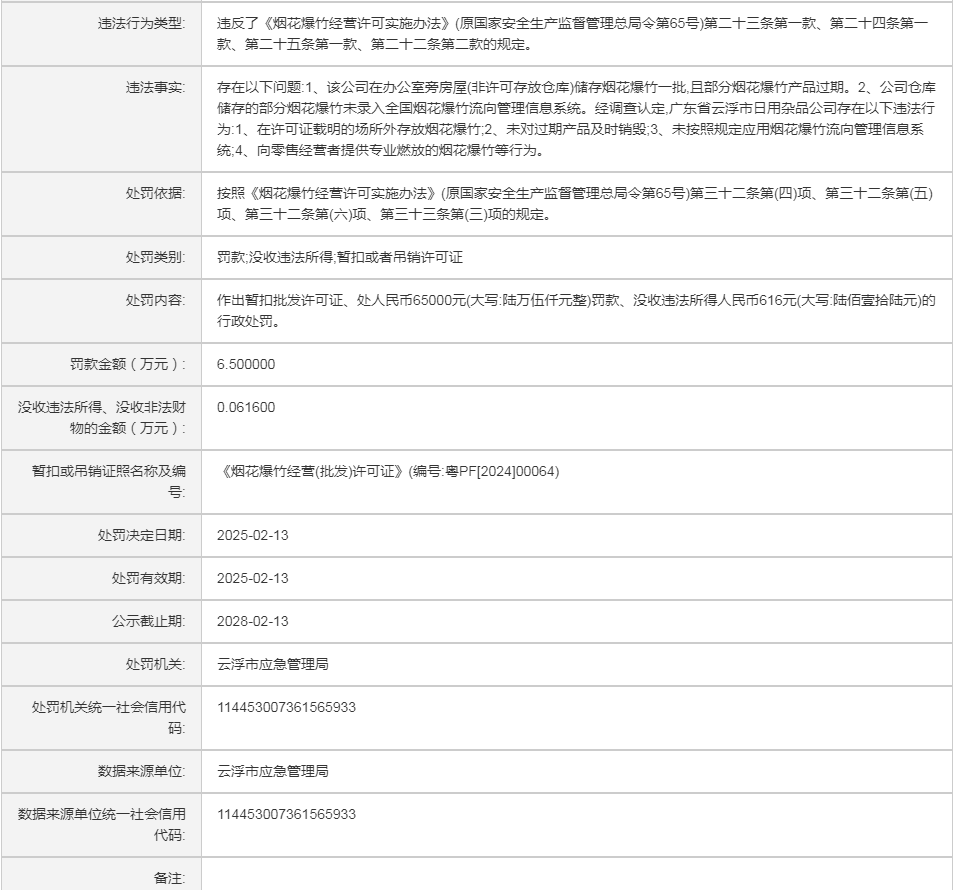
Task: Click the 备注 row label
Action: [x=169, y=878]
